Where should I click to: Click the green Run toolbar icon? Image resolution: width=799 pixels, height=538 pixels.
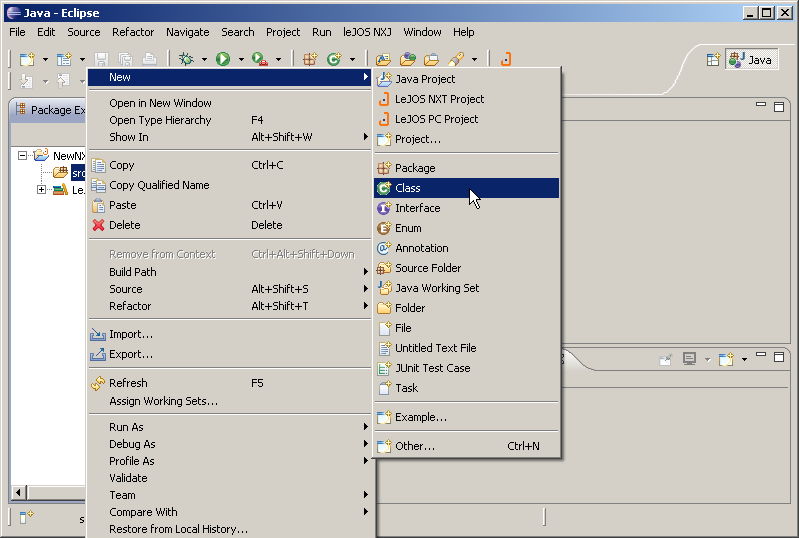(x=223, y=59)
